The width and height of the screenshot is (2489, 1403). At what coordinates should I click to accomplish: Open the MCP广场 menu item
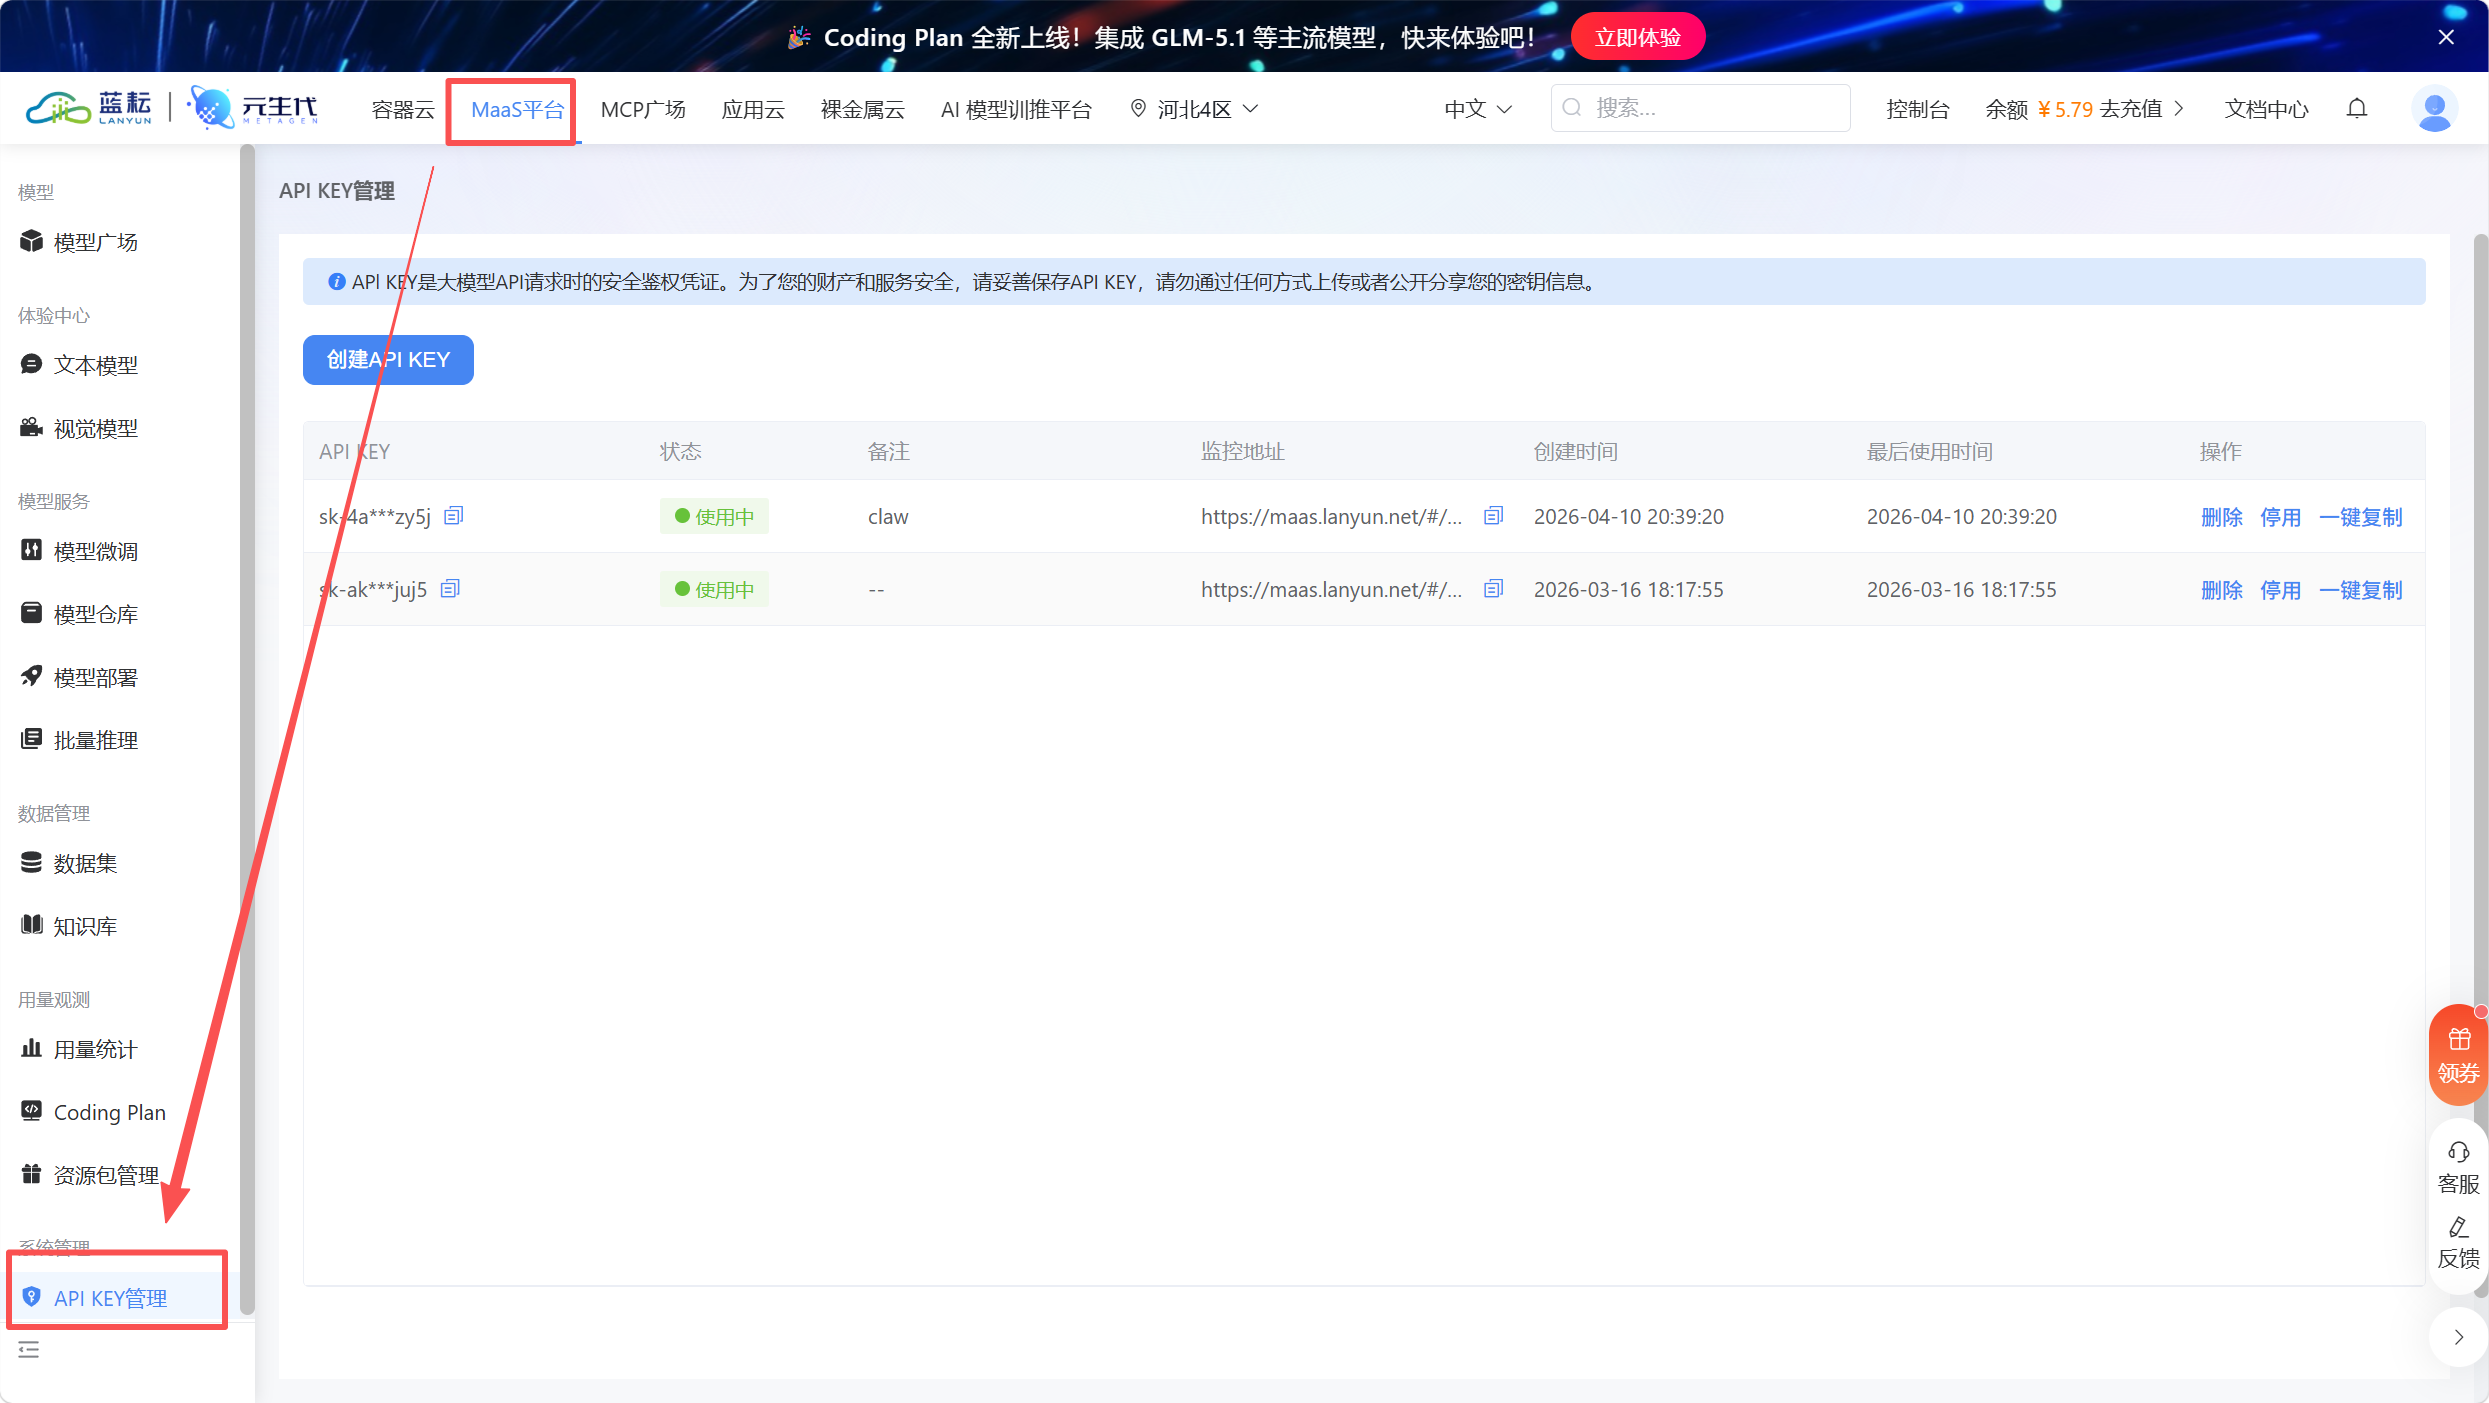tap(643, 108)
